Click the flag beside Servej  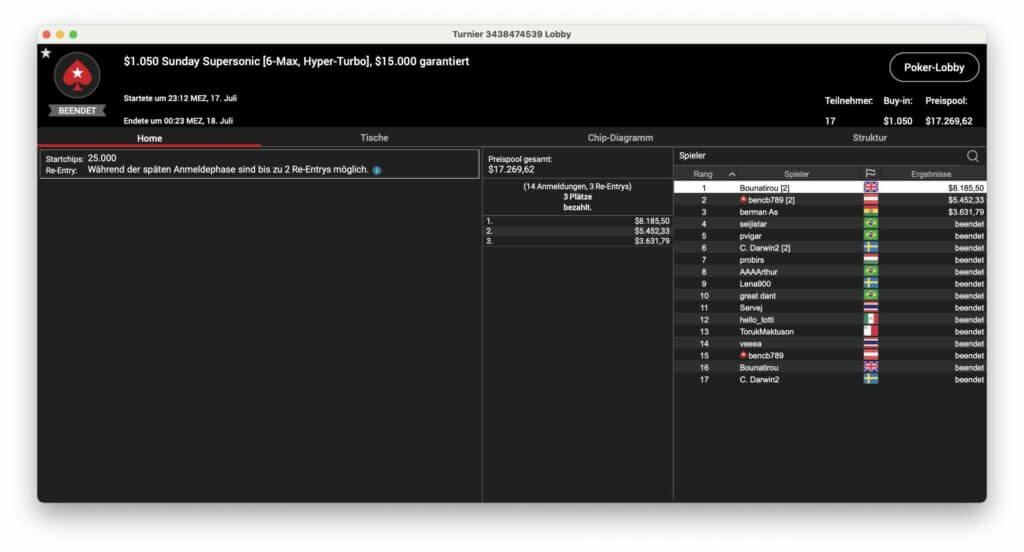[871, 308]
